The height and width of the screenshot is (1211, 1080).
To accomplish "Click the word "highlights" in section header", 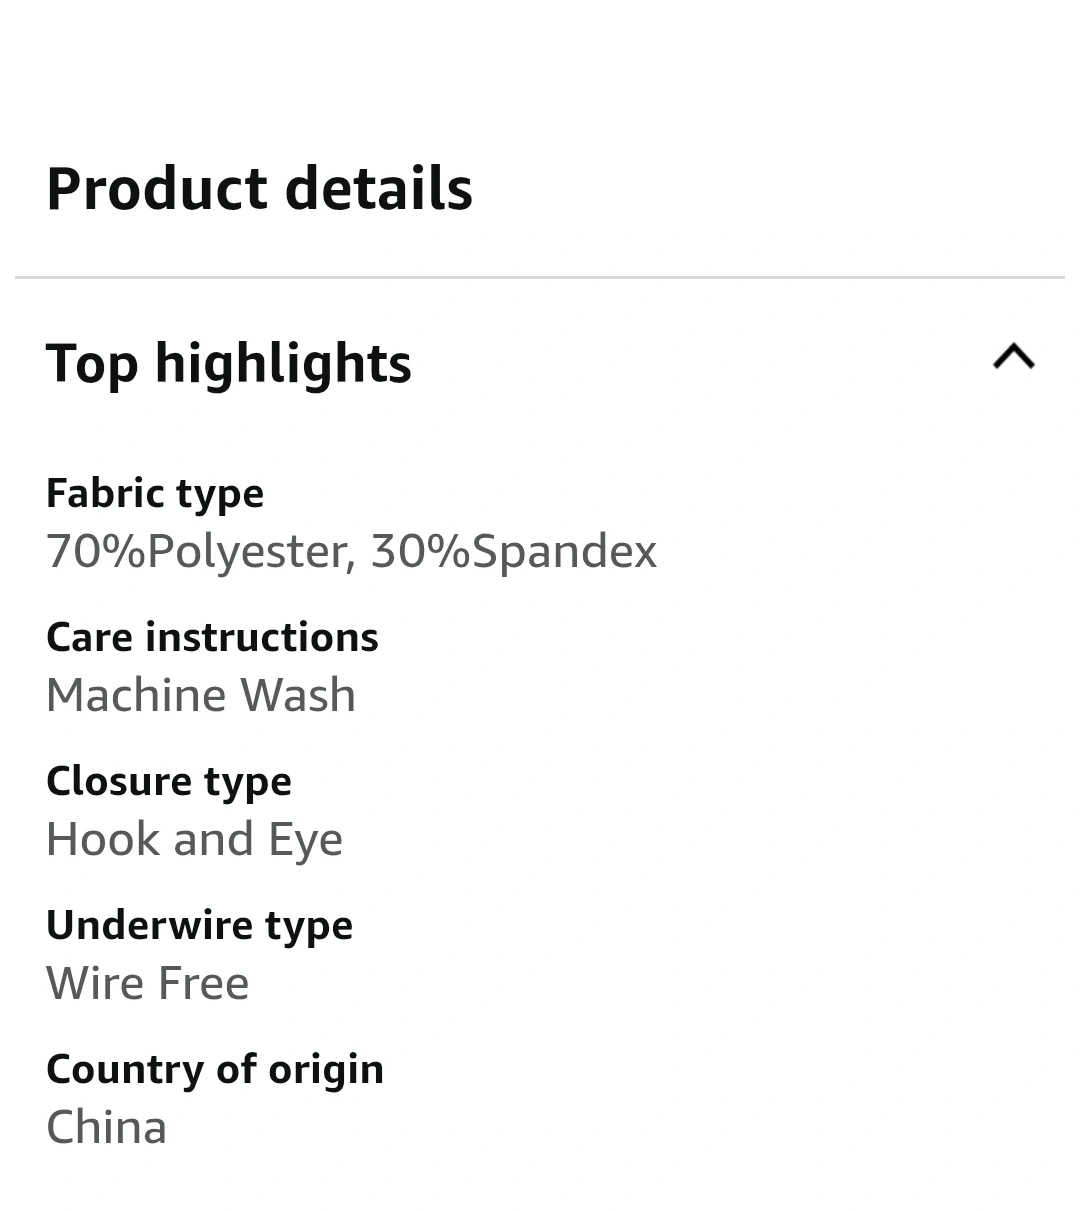I will click(283, 364).
